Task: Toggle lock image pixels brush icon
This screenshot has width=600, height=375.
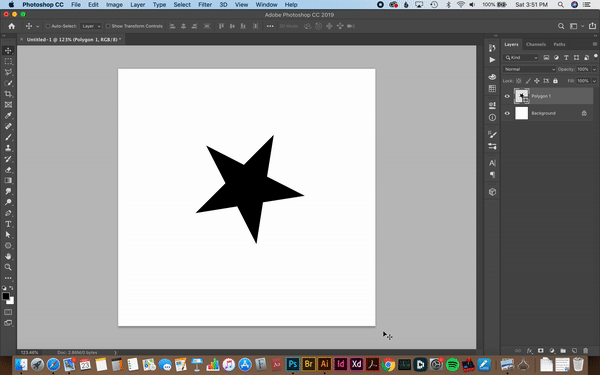Action: click(528, 81)
